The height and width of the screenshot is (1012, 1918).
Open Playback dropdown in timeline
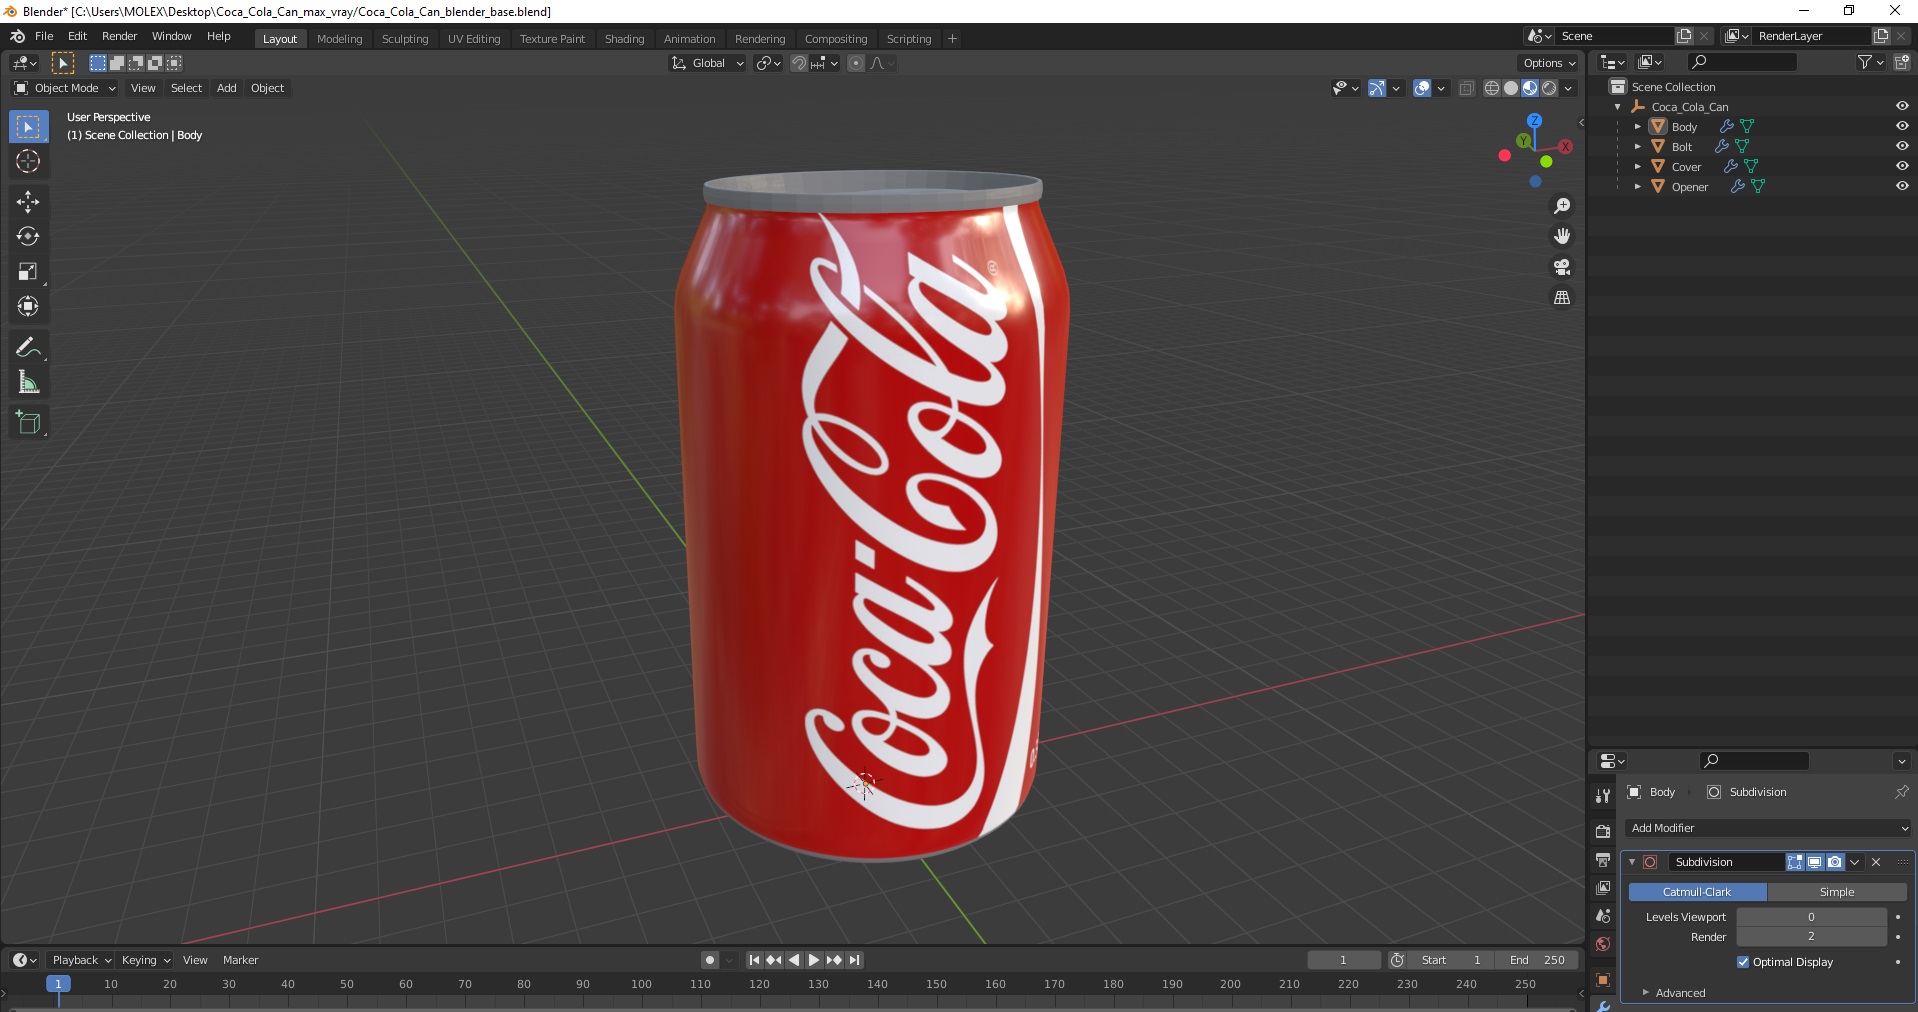pyautogui.click(x=81, y=960)
